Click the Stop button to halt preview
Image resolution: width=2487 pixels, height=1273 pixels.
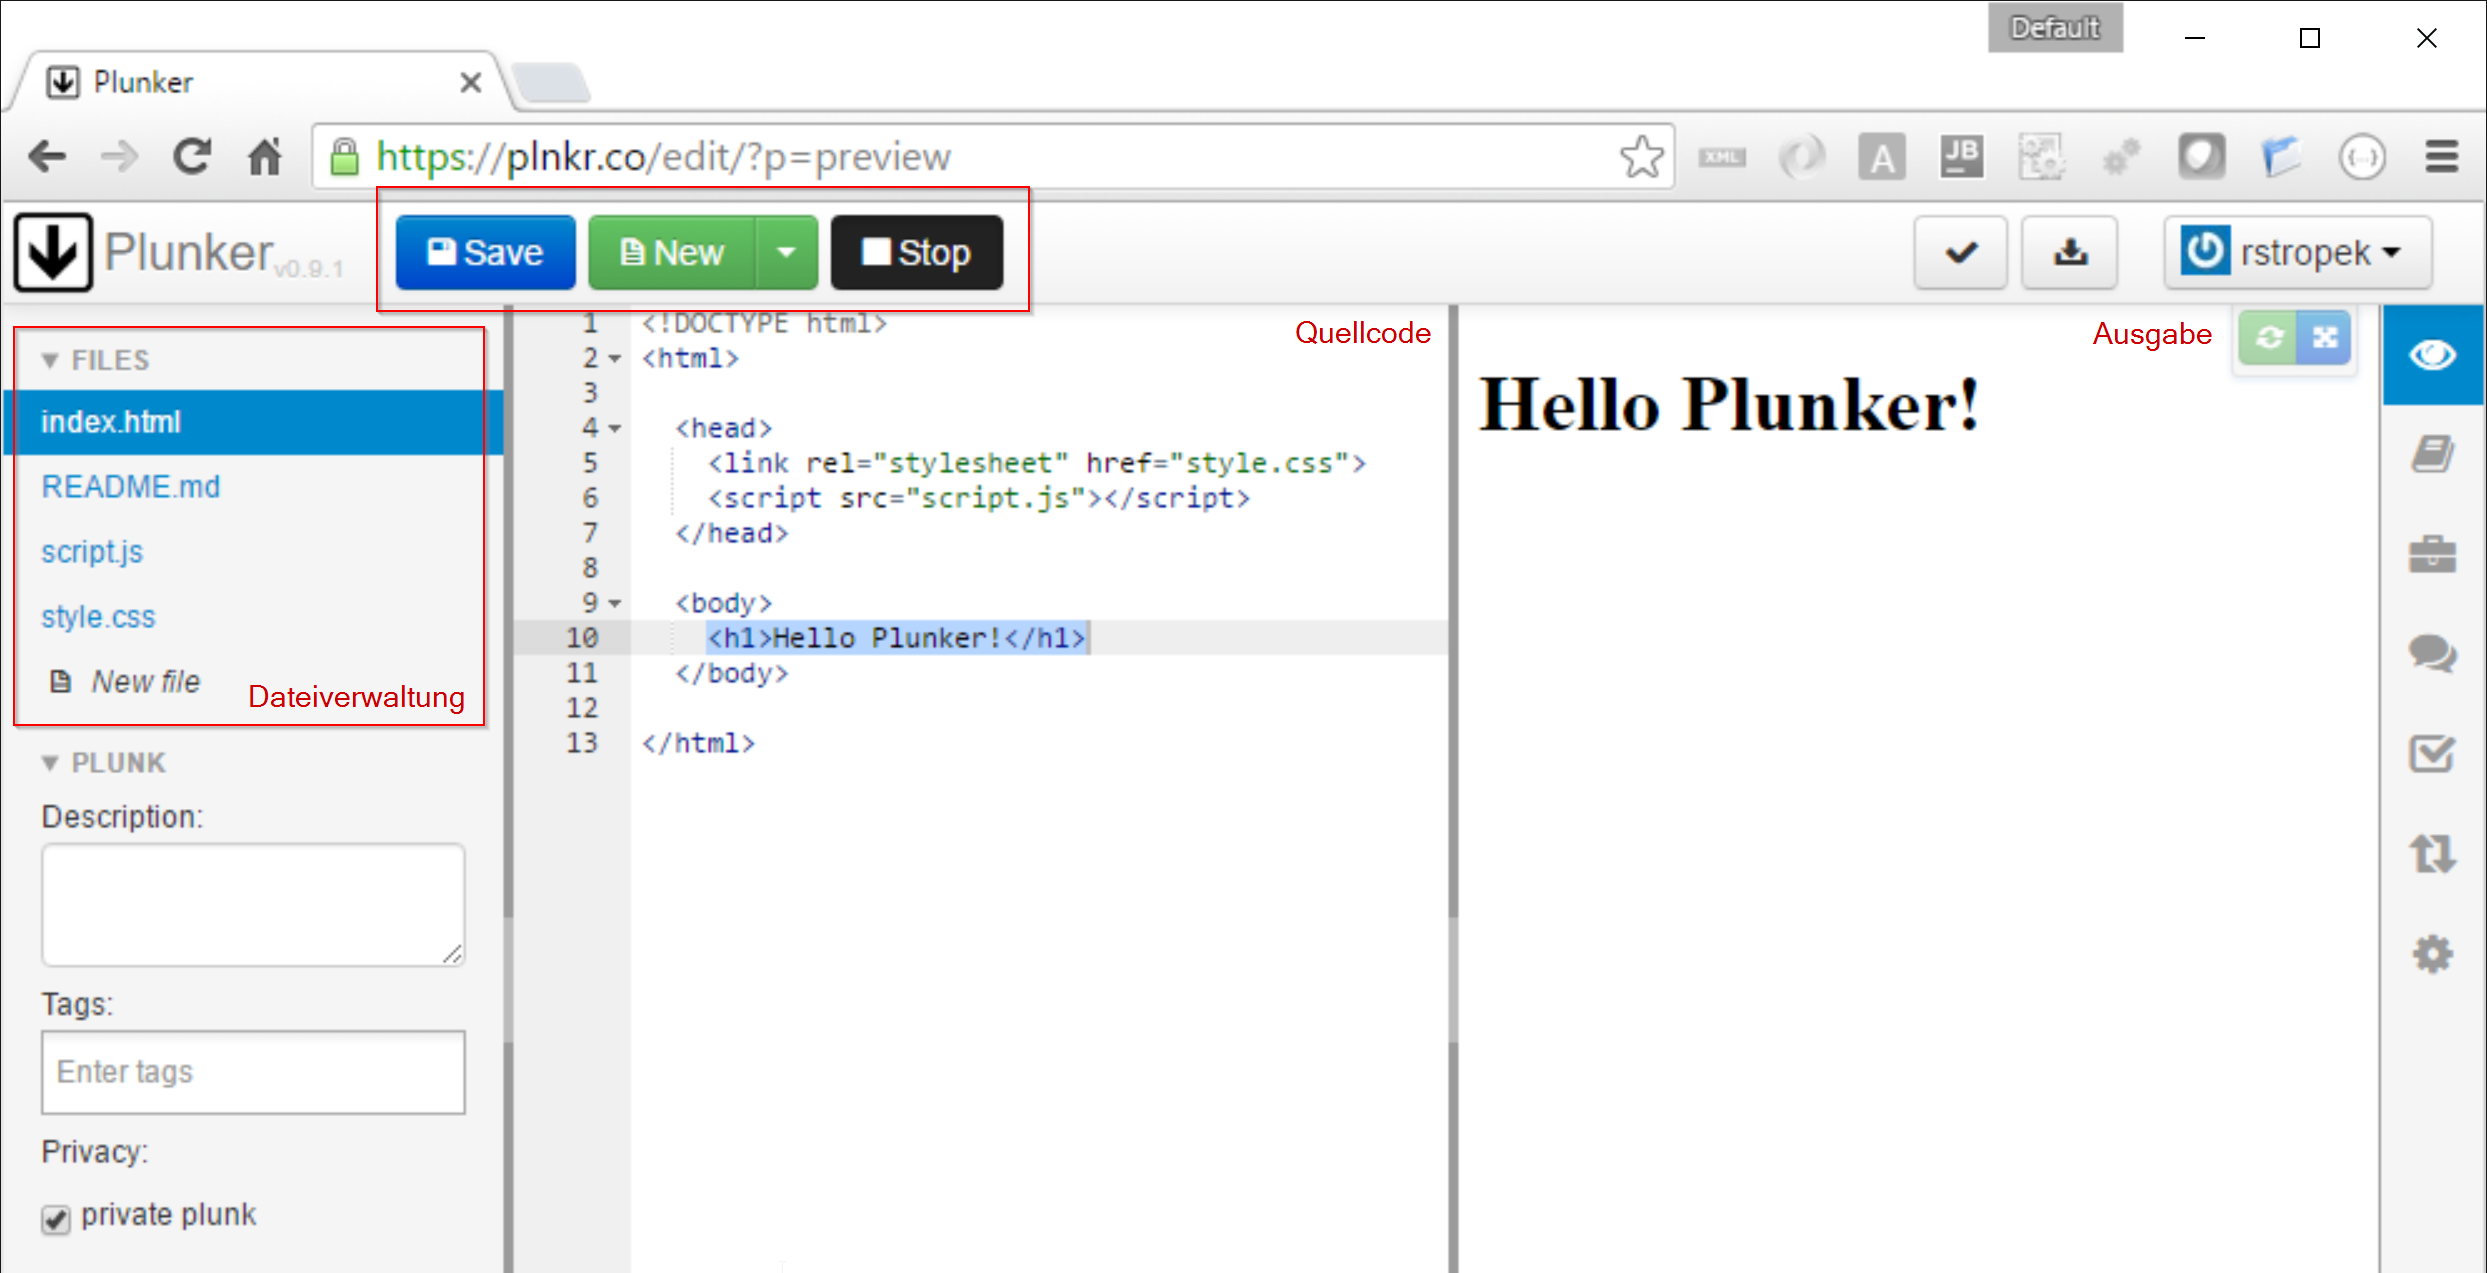click(916, 253)
